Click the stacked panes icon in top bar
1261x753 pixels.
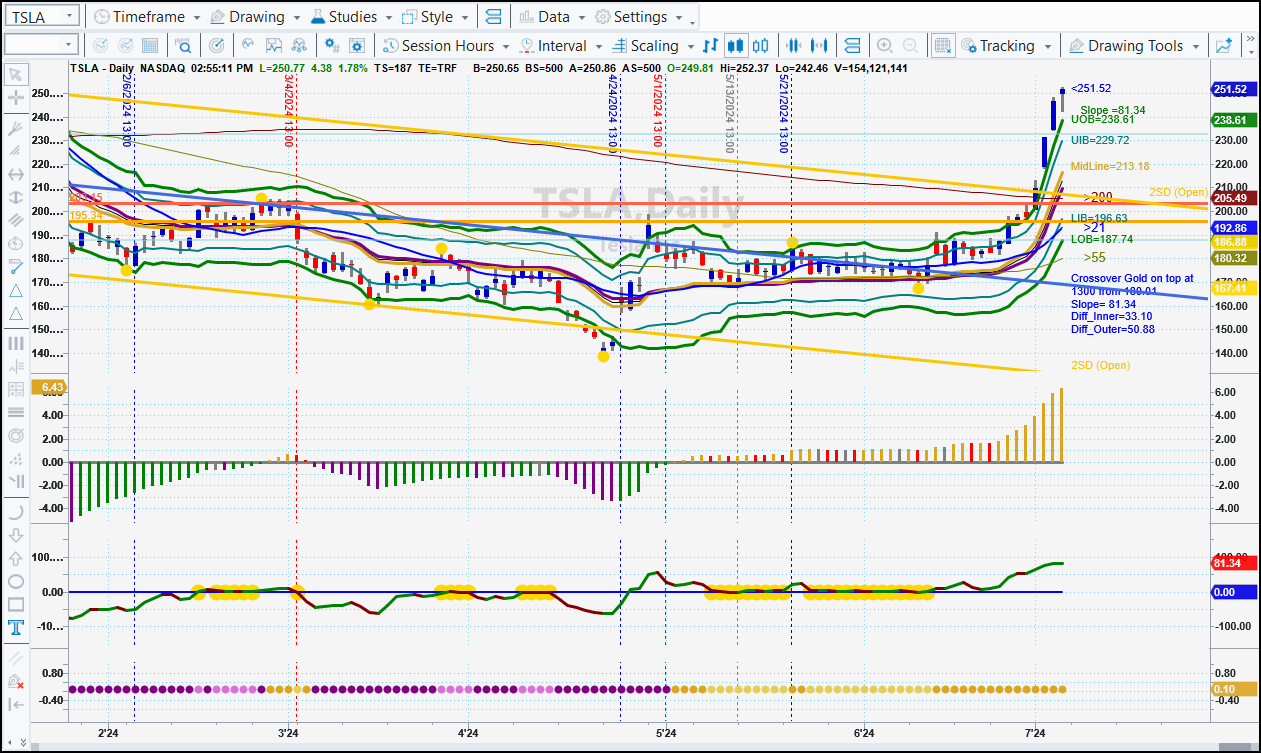(492, 17)
